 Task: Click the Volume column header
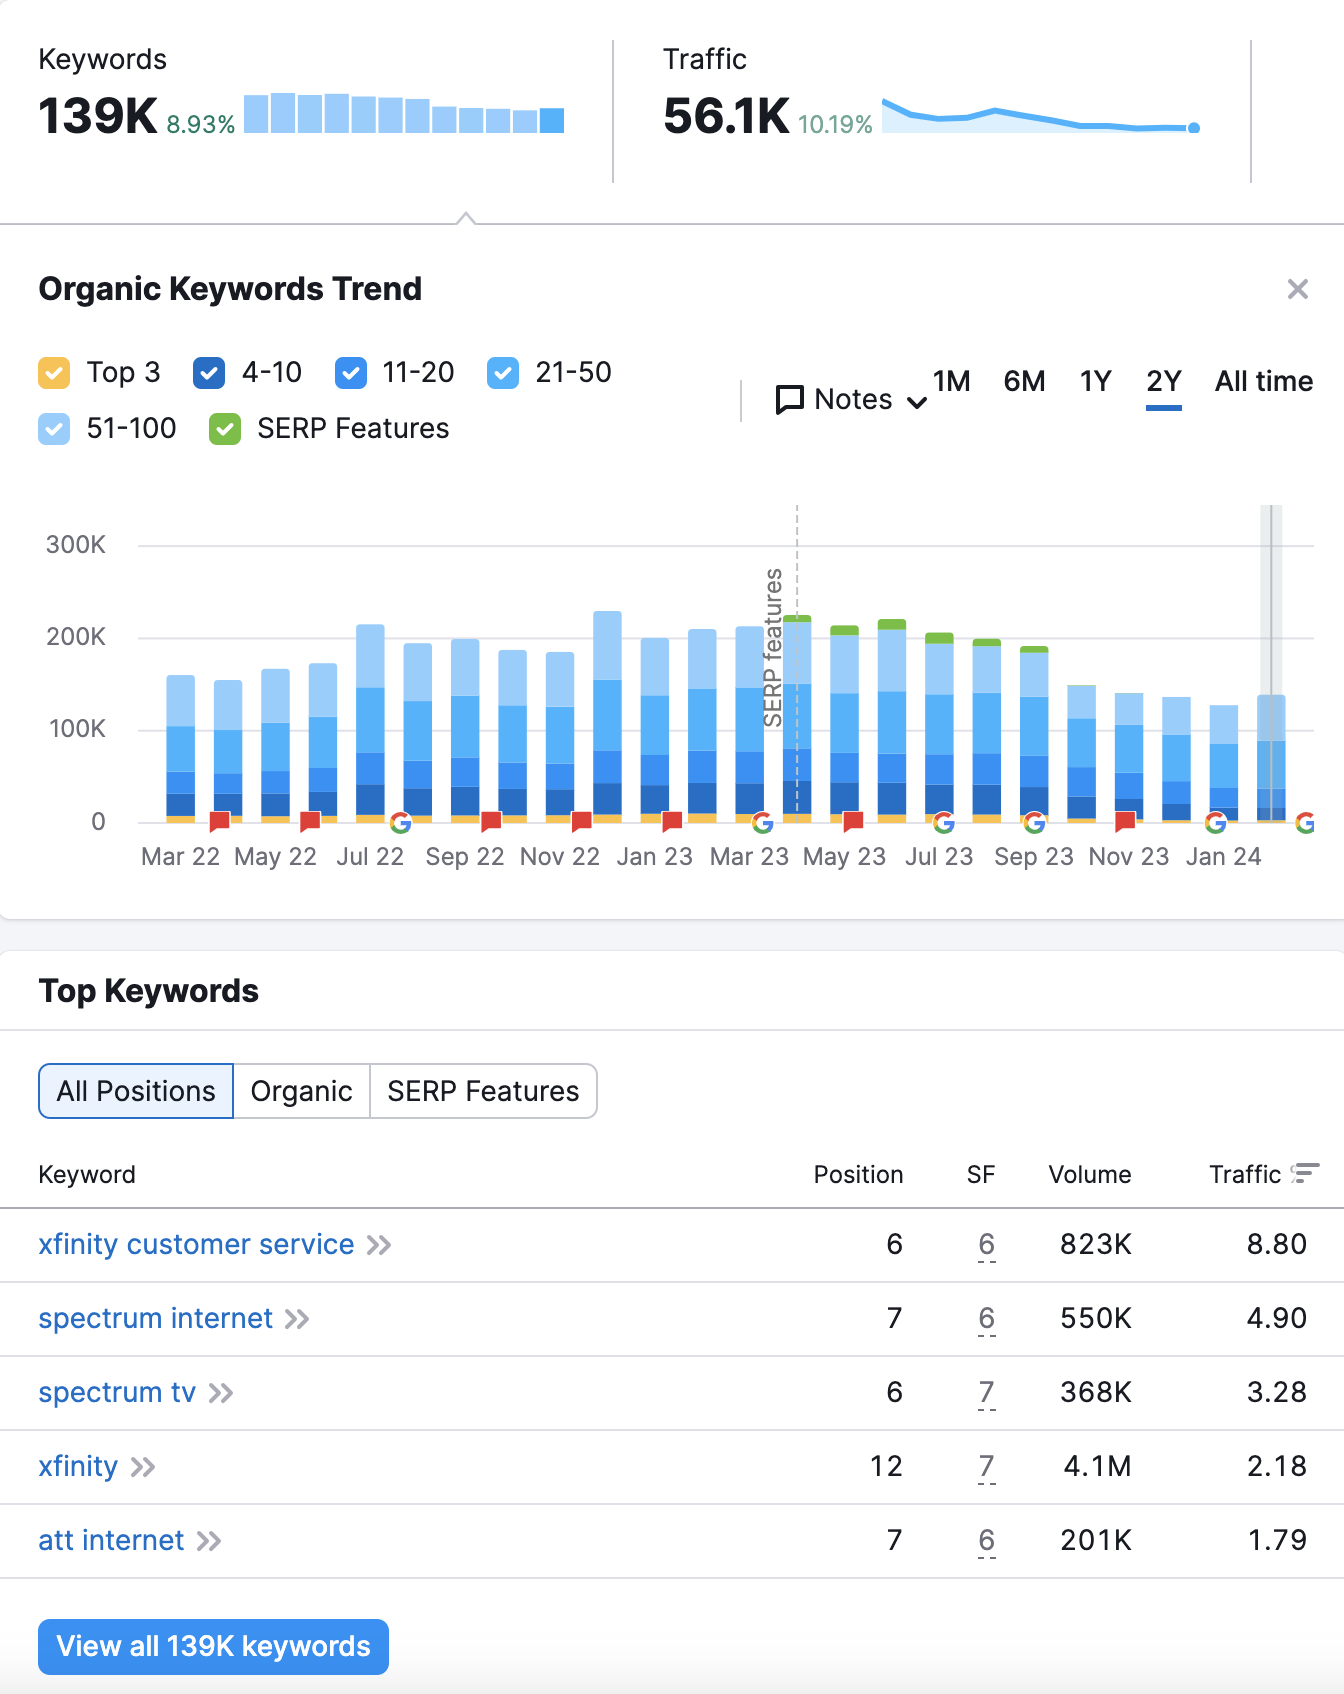[1090, 1174]
